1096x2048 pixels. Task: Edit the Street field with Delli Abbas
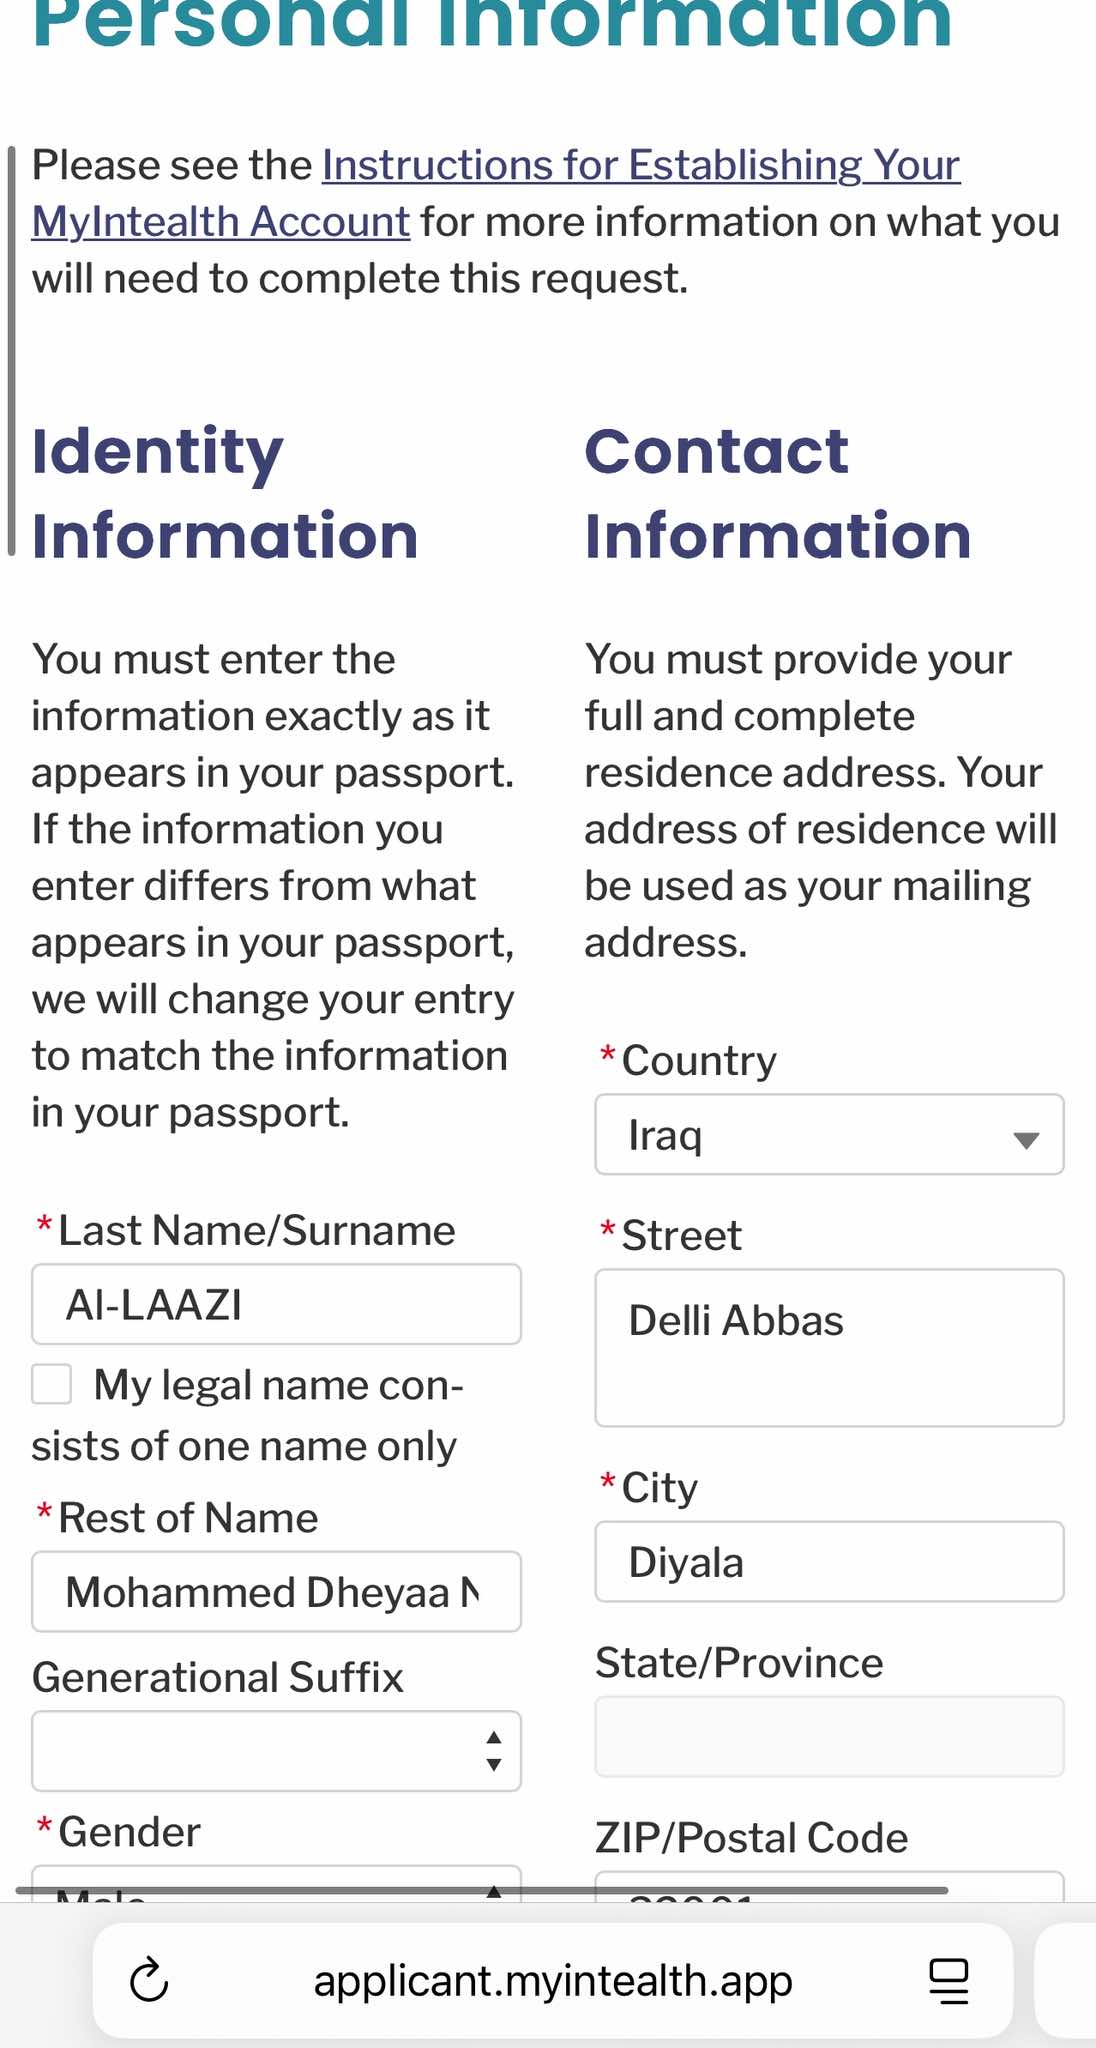tap(829, 1347)
